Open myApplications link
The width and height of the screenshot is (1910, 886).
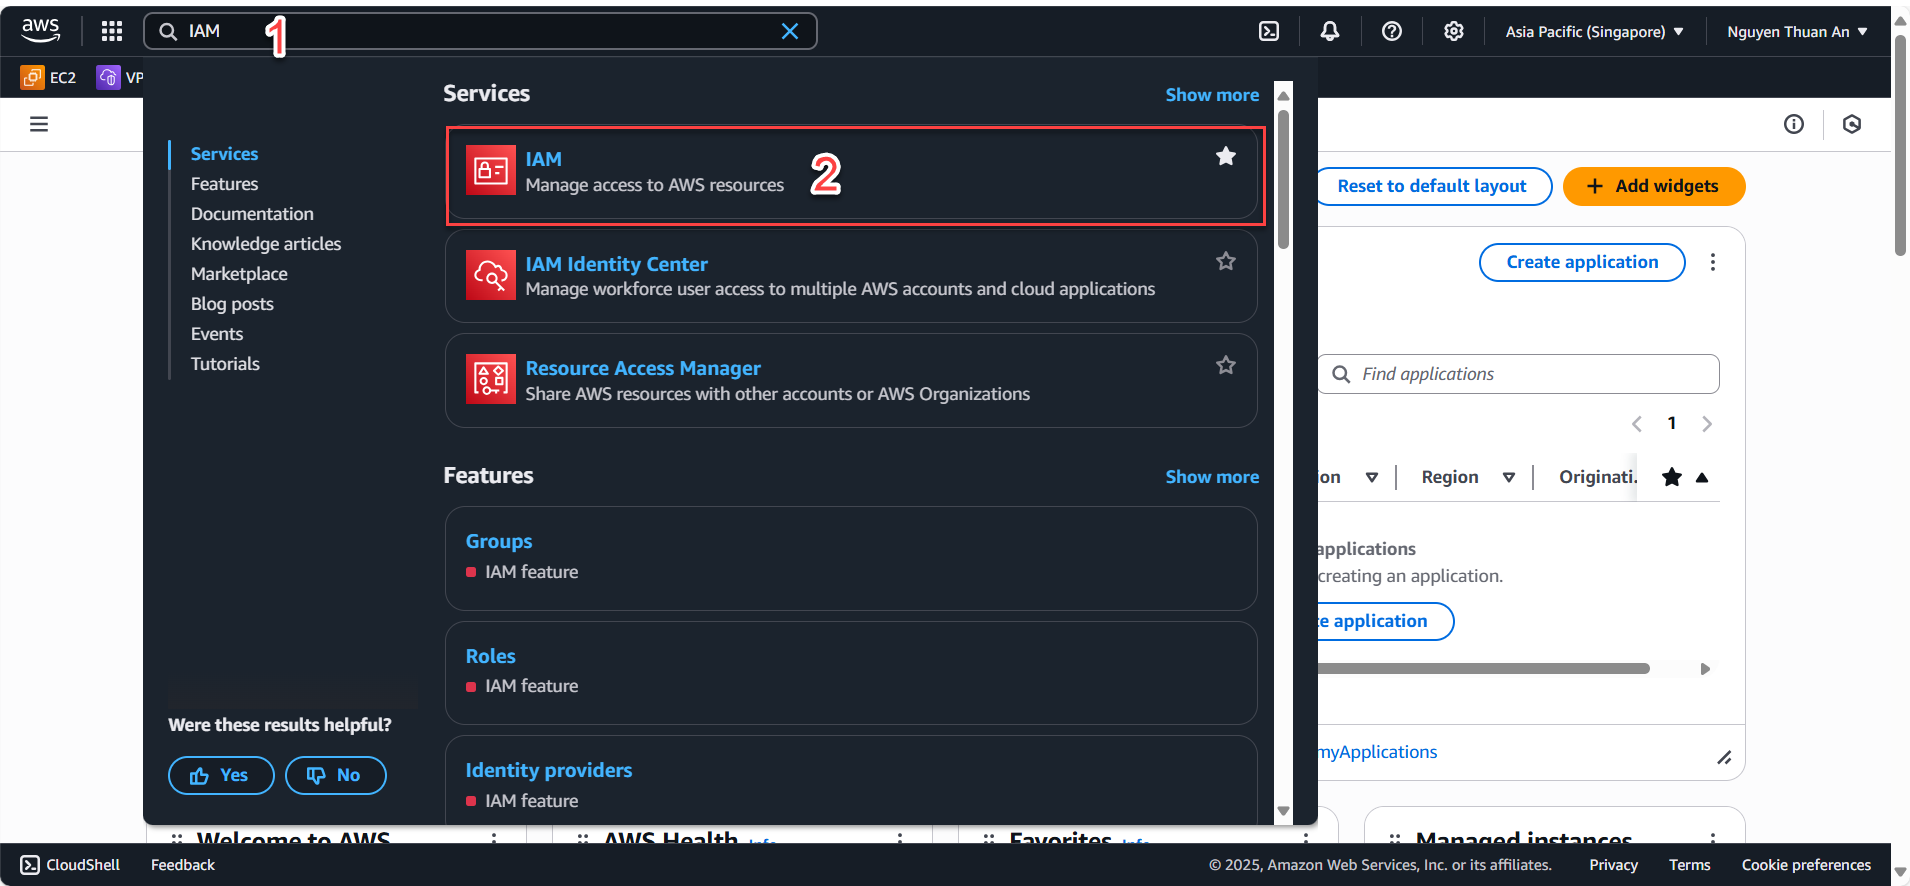point(1378,752)
